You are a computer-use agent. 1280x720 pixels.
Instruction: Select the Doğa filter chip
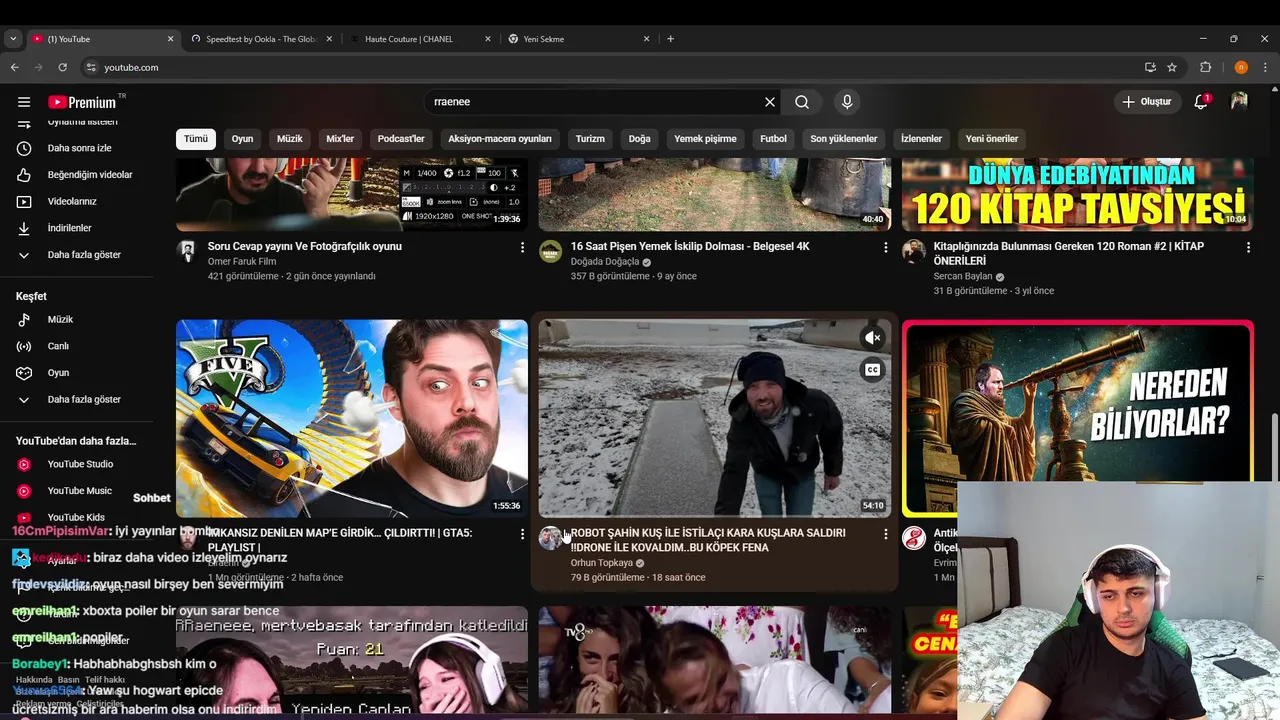coord(639,139)
